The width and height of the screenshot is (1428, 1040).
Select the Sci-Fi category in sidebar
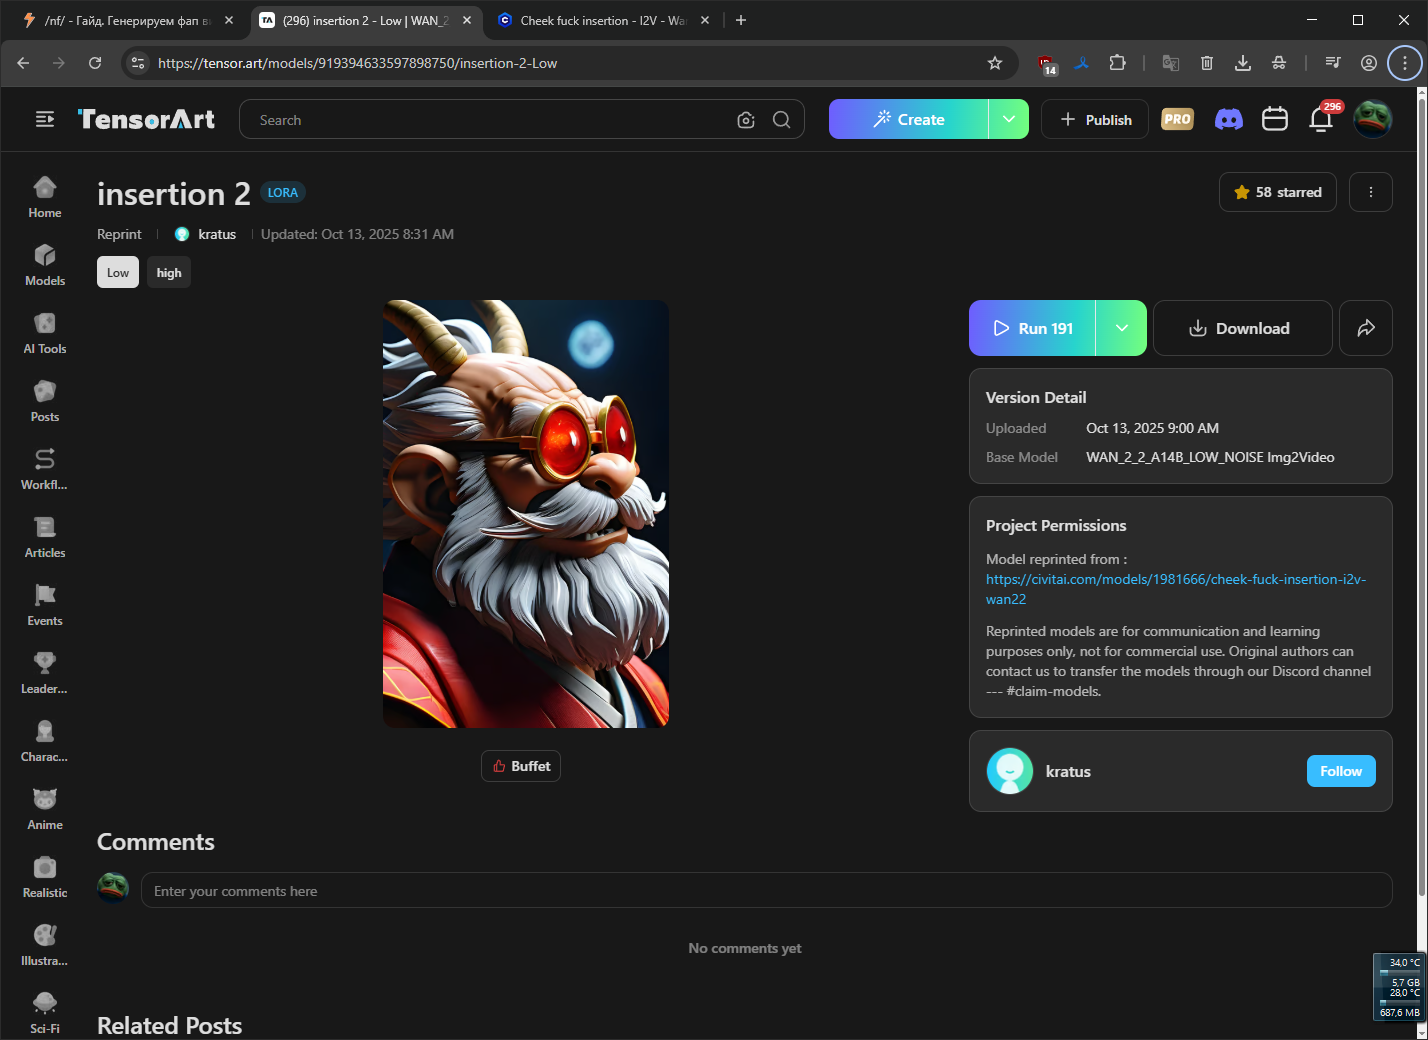(x=45, y=1014)
